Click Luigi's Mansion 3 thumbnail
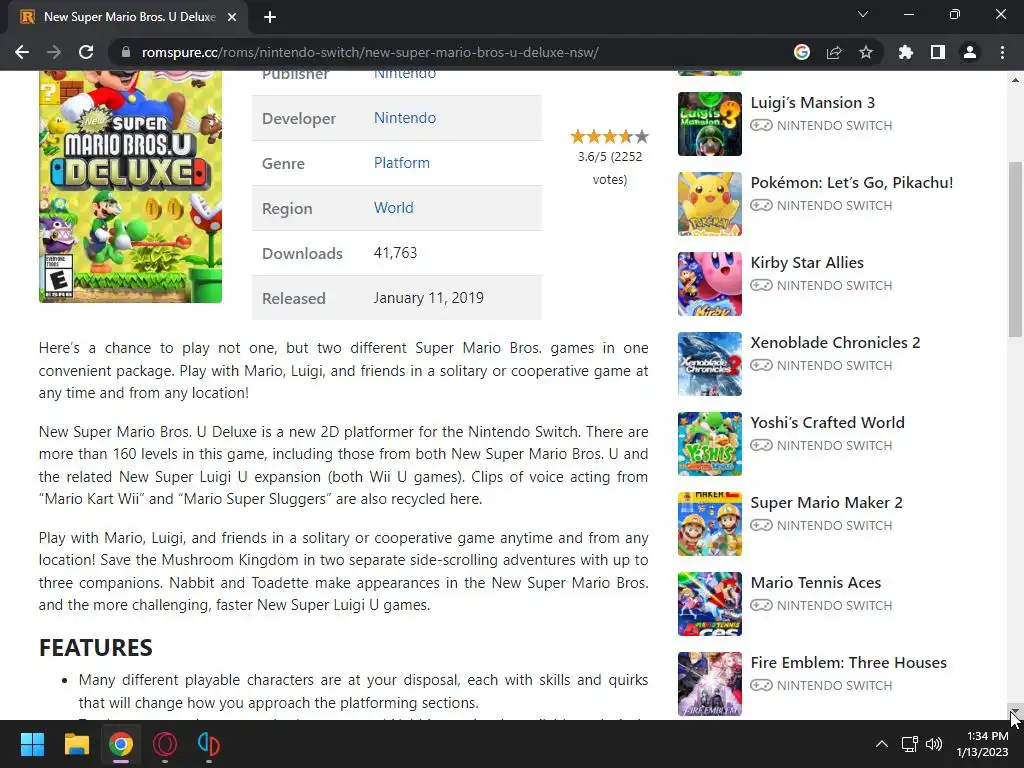Screen dimensions: 1024x768 [710, 124]
